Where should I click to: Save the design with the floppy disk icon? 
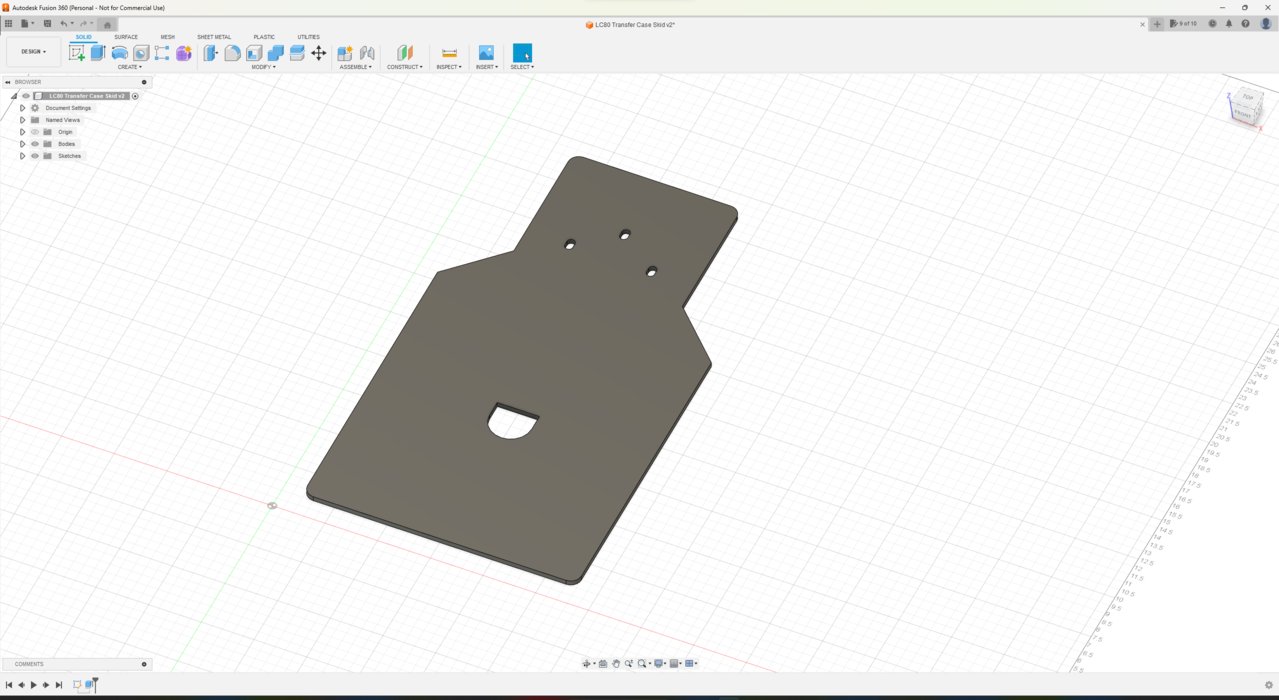46,24
